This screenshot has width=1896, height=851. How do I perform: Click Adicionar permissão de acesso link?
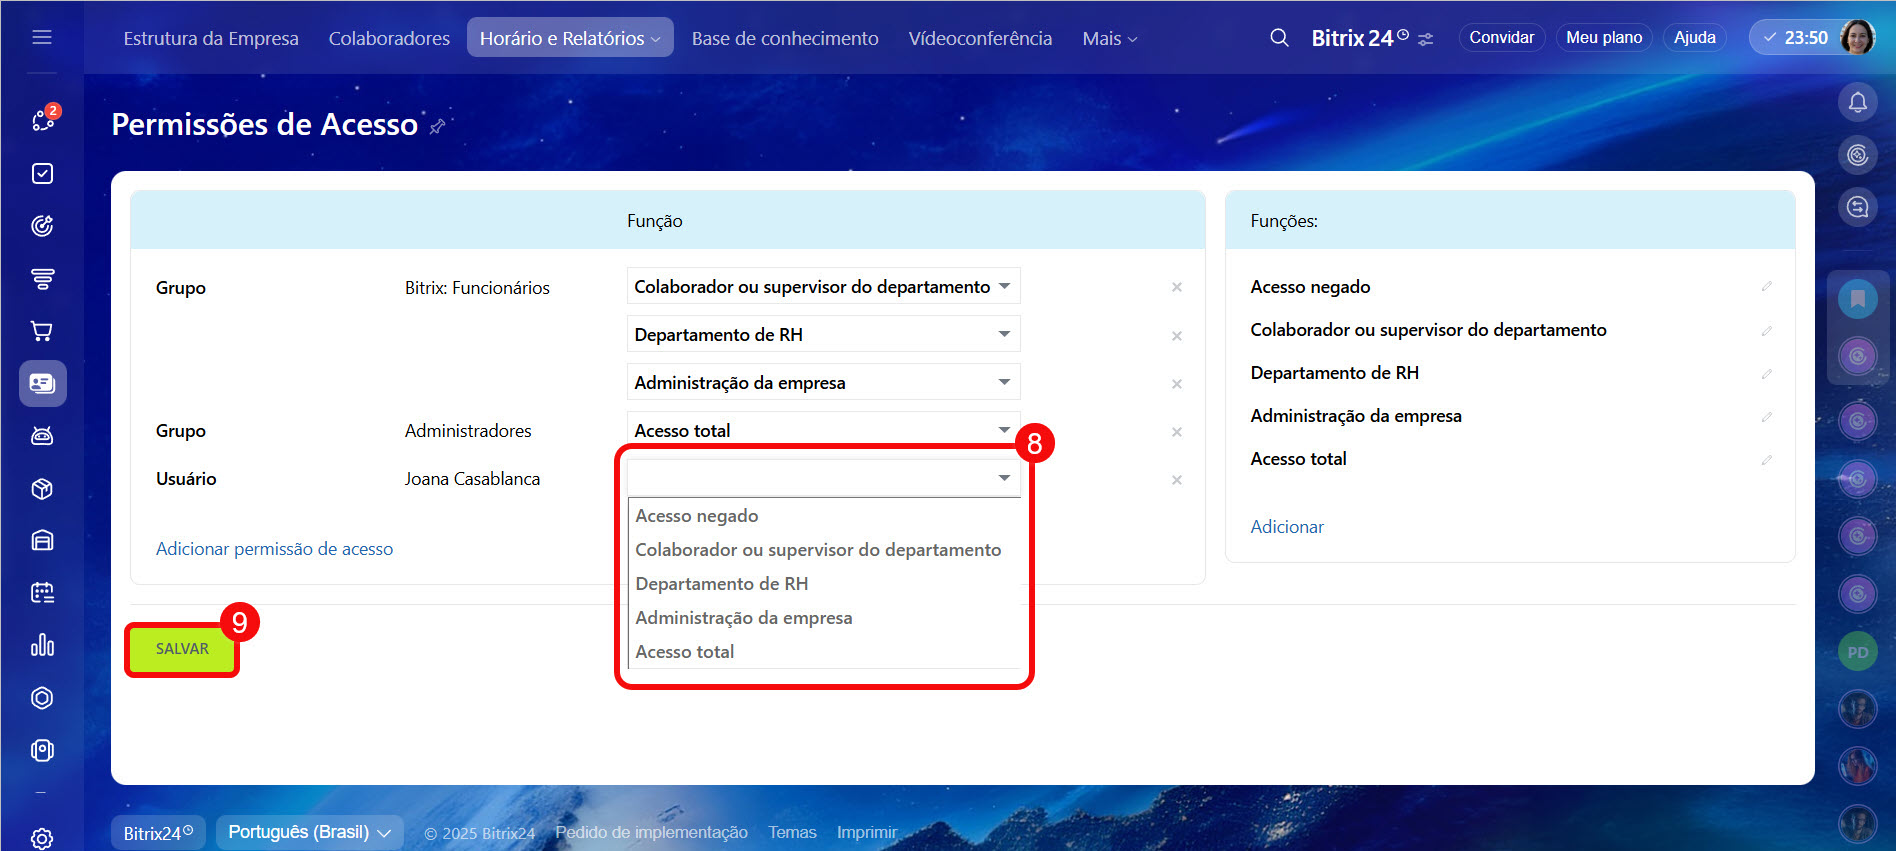tap(274, 549)
